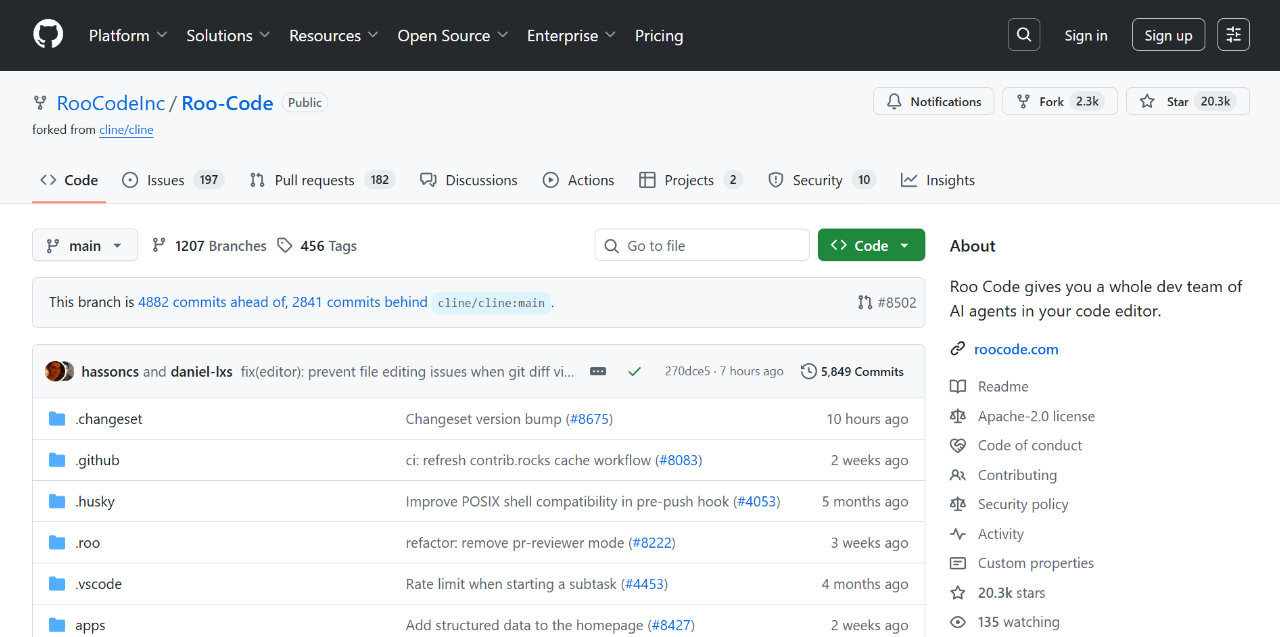Expand the Platform menu in header
Screen dimensions: 1280x637
pyautogui.click(x=128, y=36)
